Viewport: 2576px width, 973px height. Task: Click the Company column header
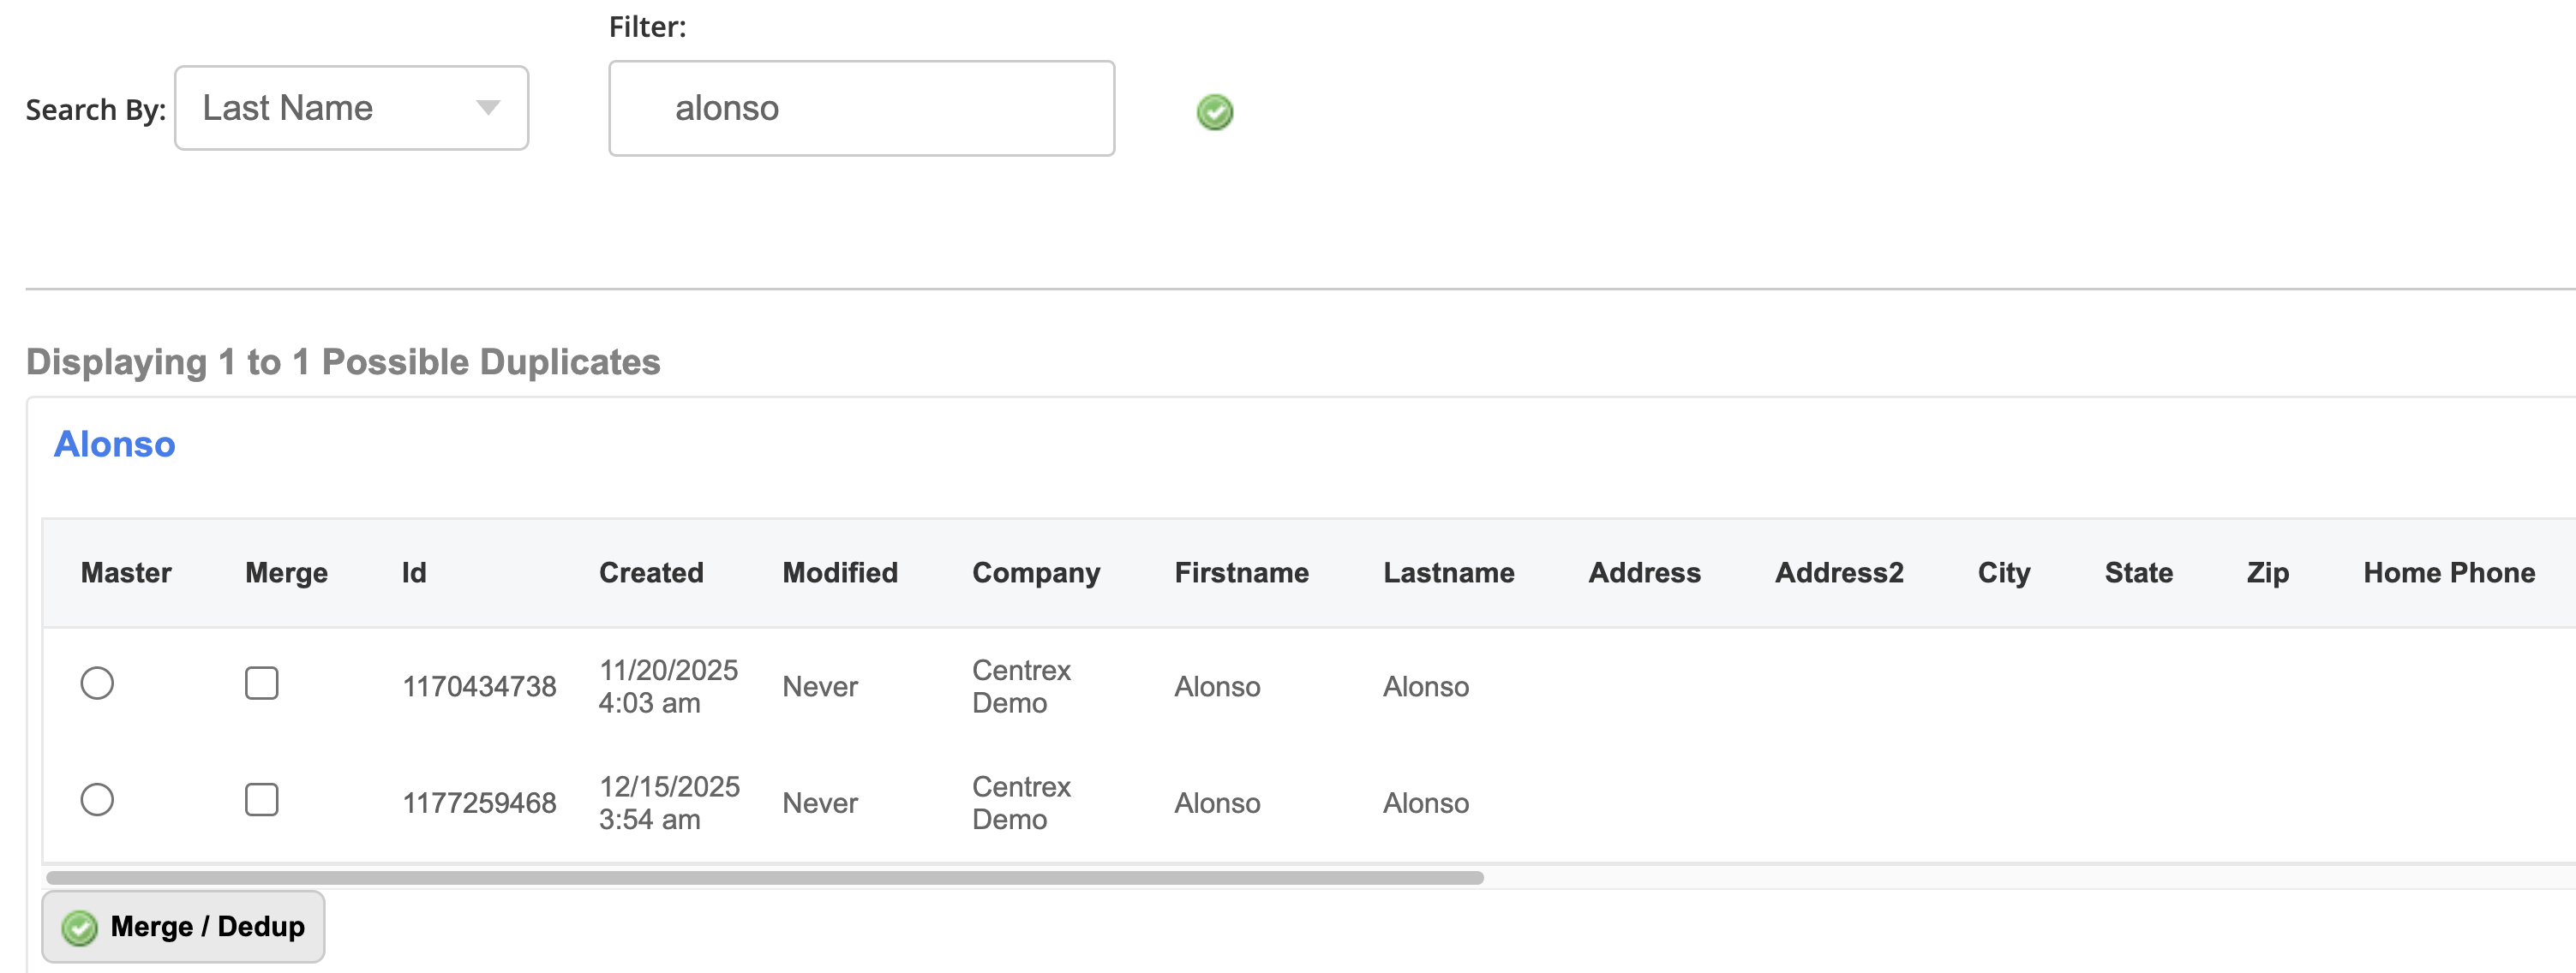click(1036, 573)
